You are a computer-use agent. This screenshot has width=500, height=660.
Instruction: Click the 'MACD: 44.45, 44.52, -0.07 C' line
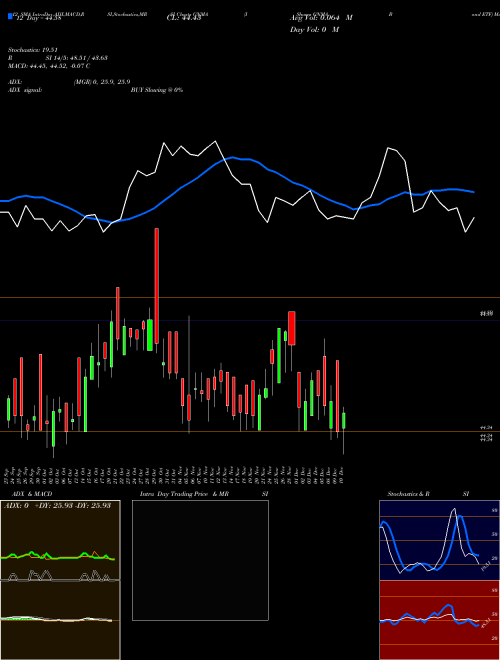(x=49, y=66)
